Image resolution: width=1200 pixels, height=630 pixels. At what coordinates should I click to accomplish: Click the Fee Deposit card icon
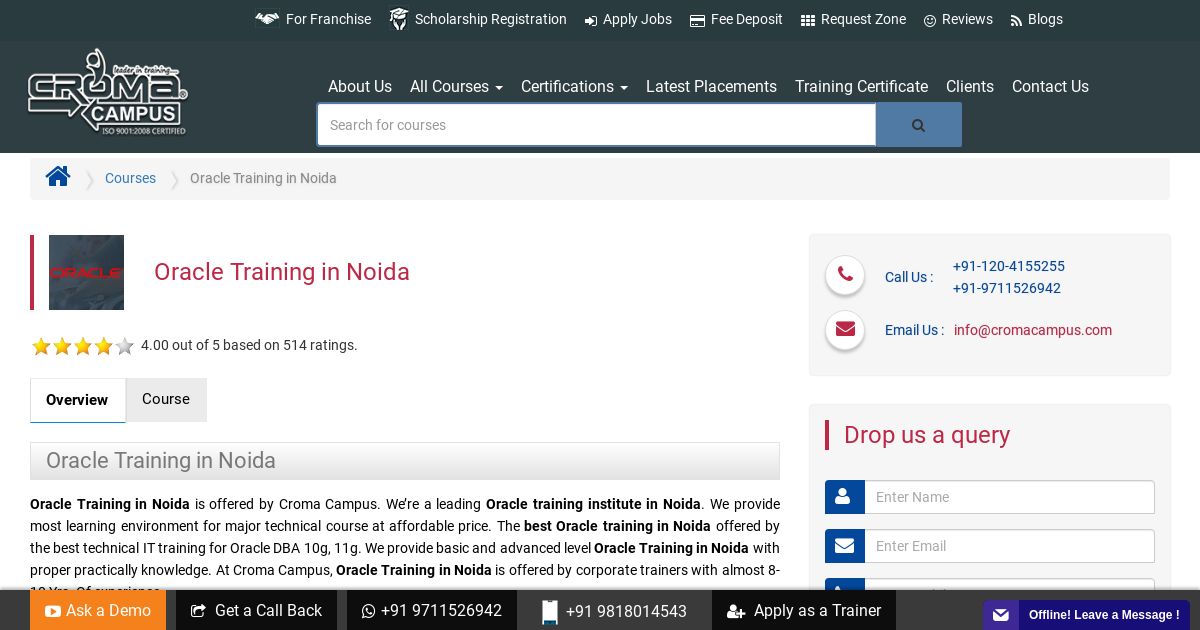pyautogui.click(x=697, y=21)
